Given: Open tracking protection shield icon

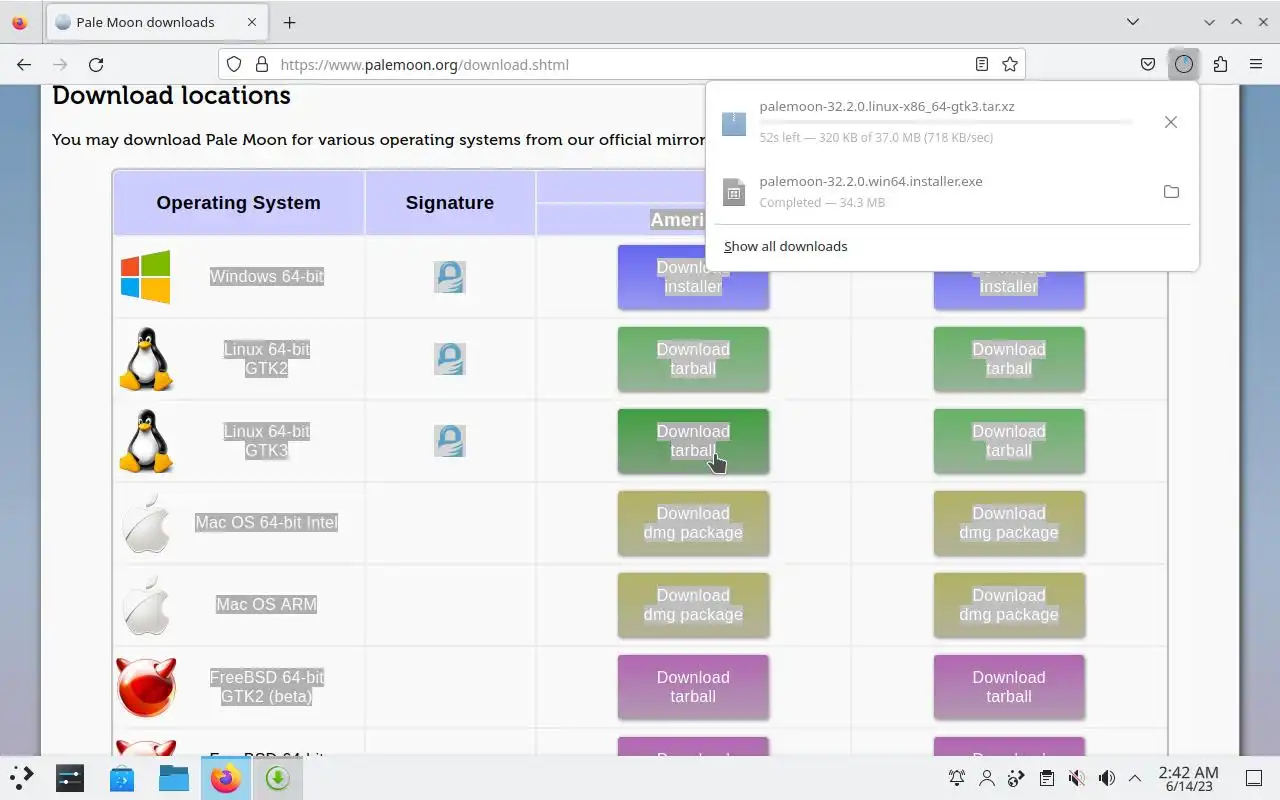Looking at the screenshot, I should tap(234, 64).
